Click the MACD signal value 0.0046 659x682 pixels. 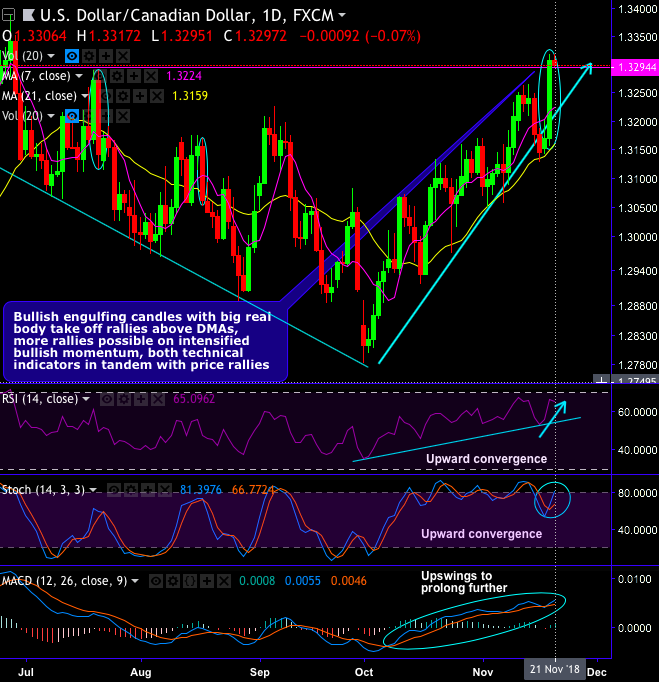tap(348, 581)
